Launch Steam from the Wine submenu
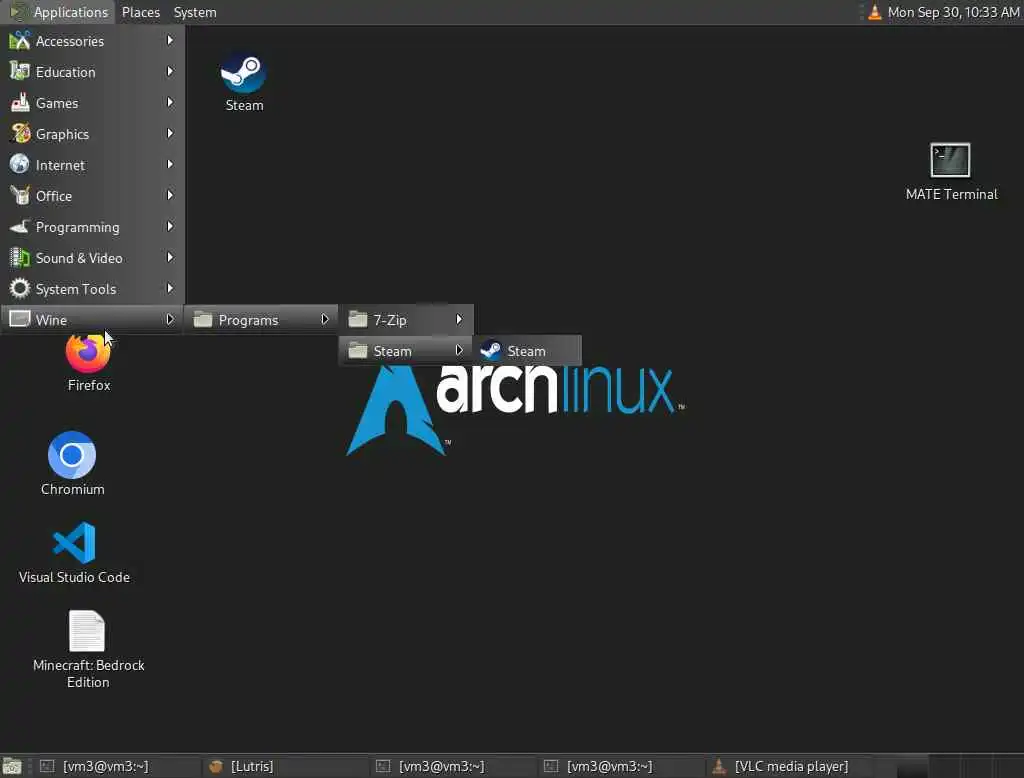This screenshot has width=1024, height=778. pyautogui.click(x=527, y=351)
